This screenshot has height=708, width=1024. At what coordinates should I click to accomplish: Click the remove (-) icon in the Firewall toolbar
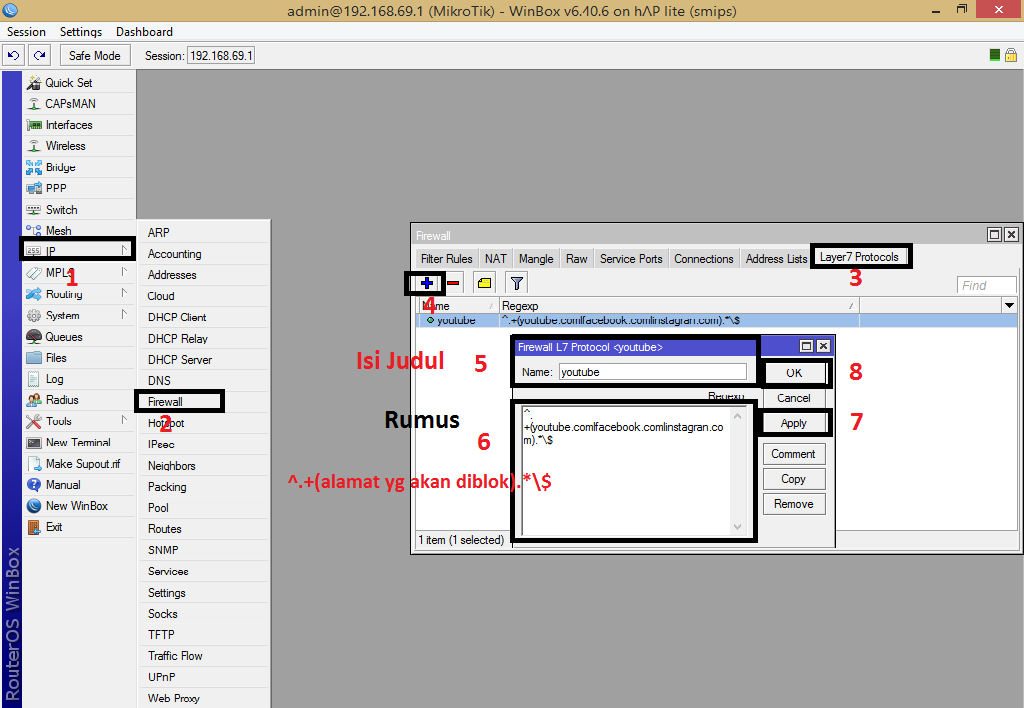click(454, 283)
